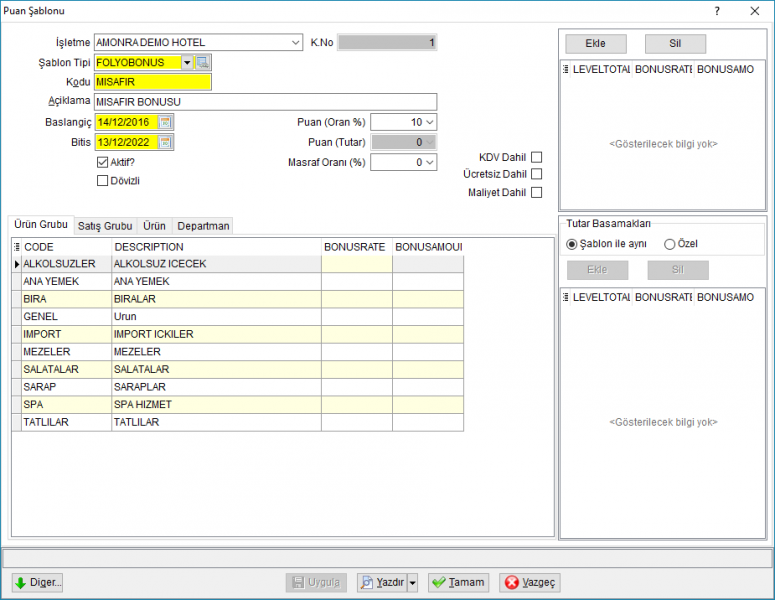Open the Puan (Oran %) dropdown
Viewport: 775px width, 600px height.
(x=430, y=122)
